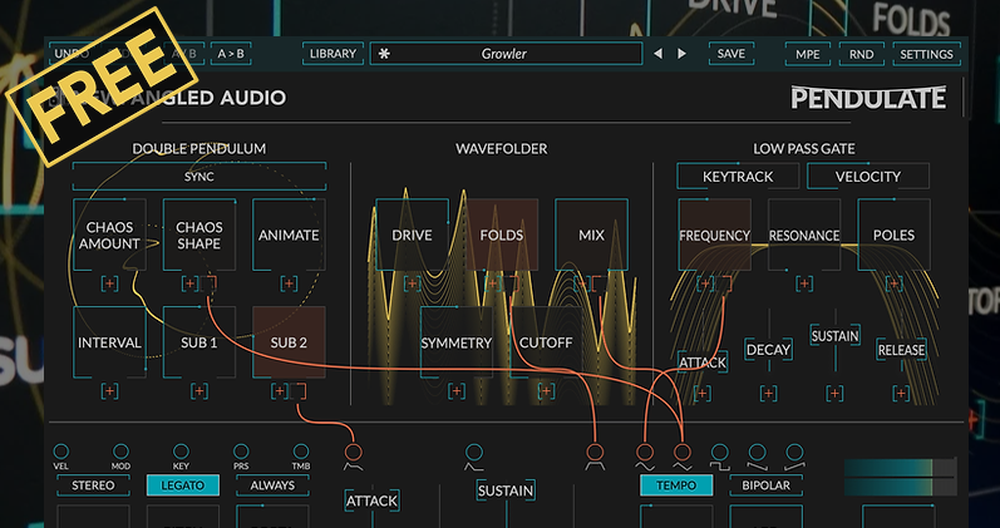Open the preset LIBRARY
This screenshot has width=1000, height=528.
click(x=332, y=54)
